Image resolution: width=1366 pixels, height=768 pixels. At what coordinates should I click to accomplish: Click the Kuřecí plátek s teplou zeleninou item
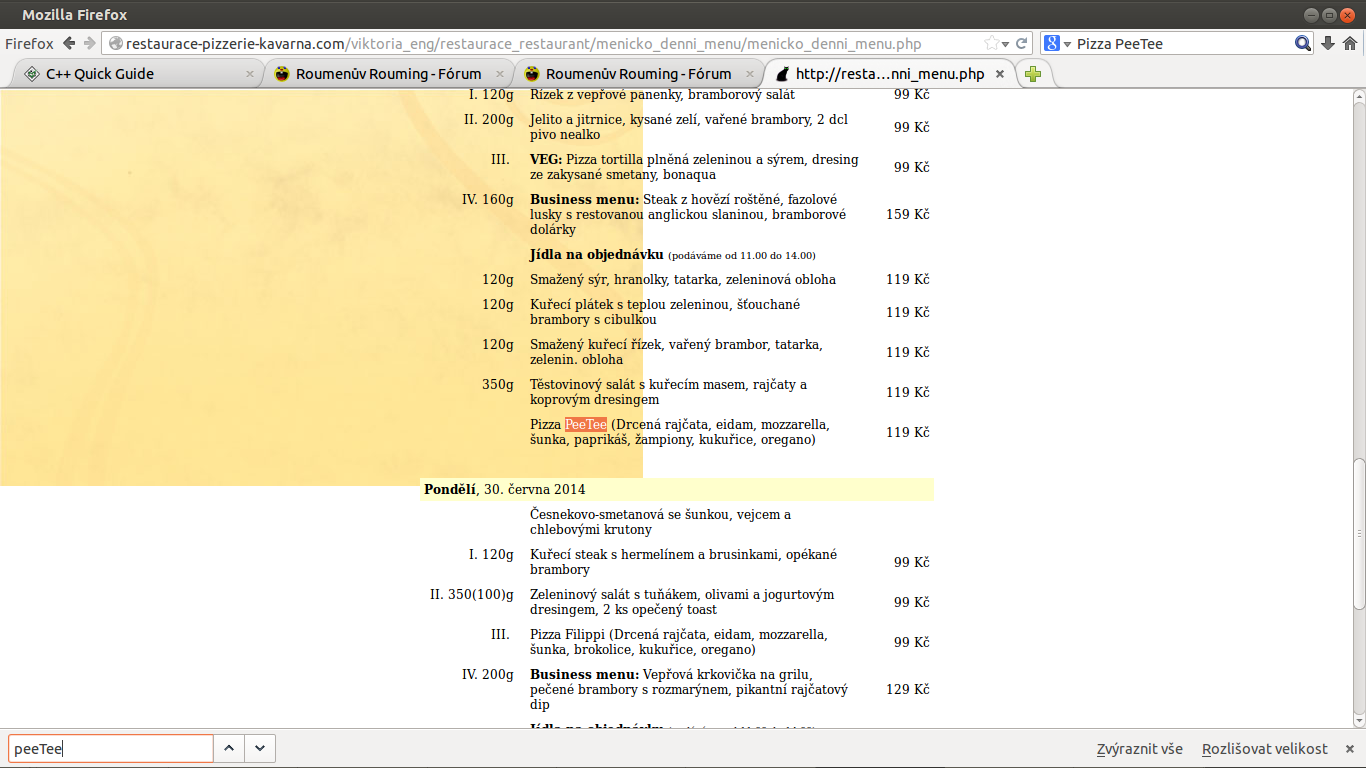pyautogui.click(x=665, y=312)
